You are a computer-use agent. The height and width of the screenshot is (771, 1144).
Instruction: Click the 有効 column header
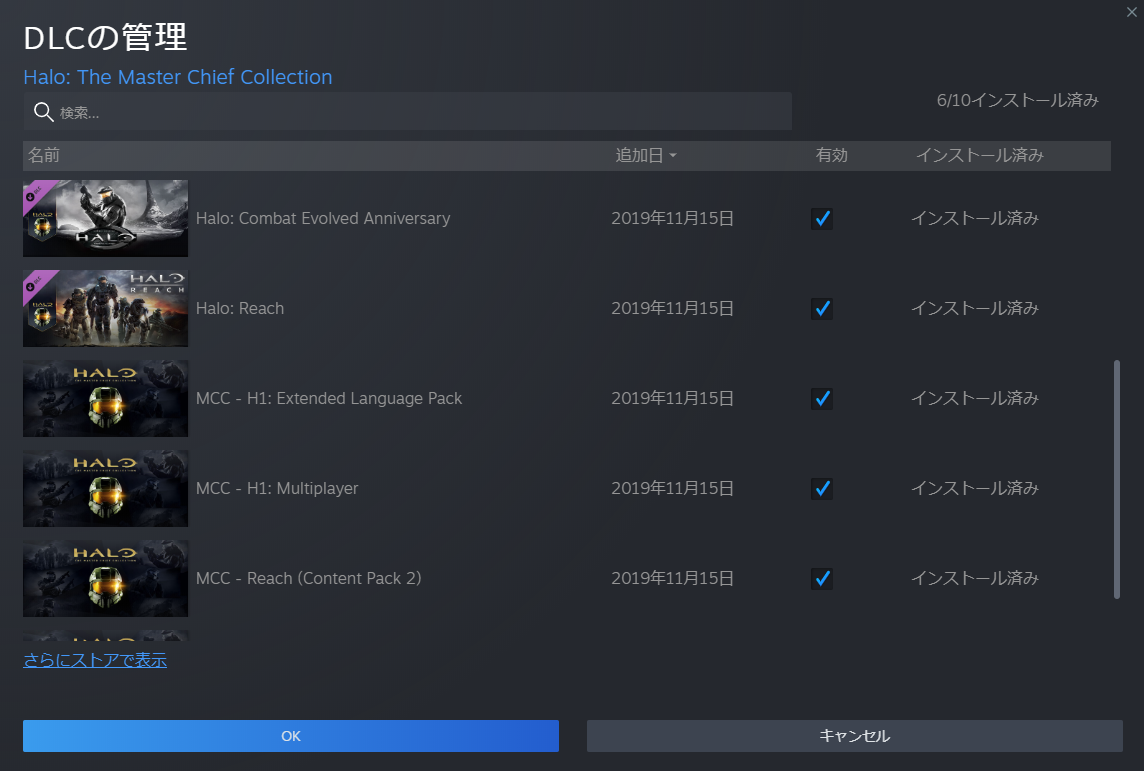(832, 155)
